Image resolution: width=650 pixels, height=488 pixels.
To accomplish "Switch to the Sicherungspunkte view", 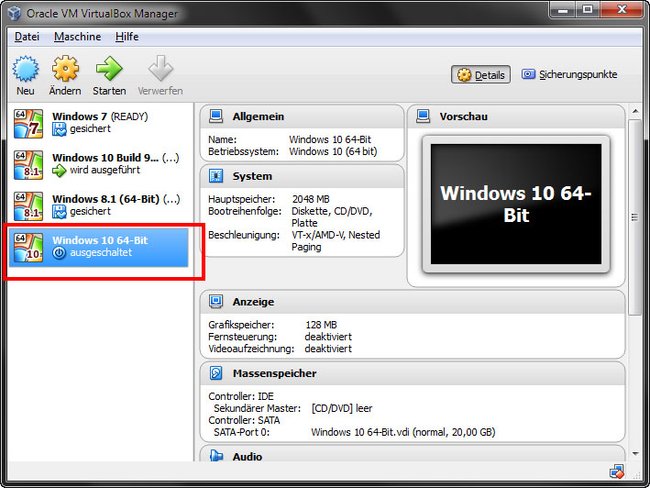I will (569, 75).
